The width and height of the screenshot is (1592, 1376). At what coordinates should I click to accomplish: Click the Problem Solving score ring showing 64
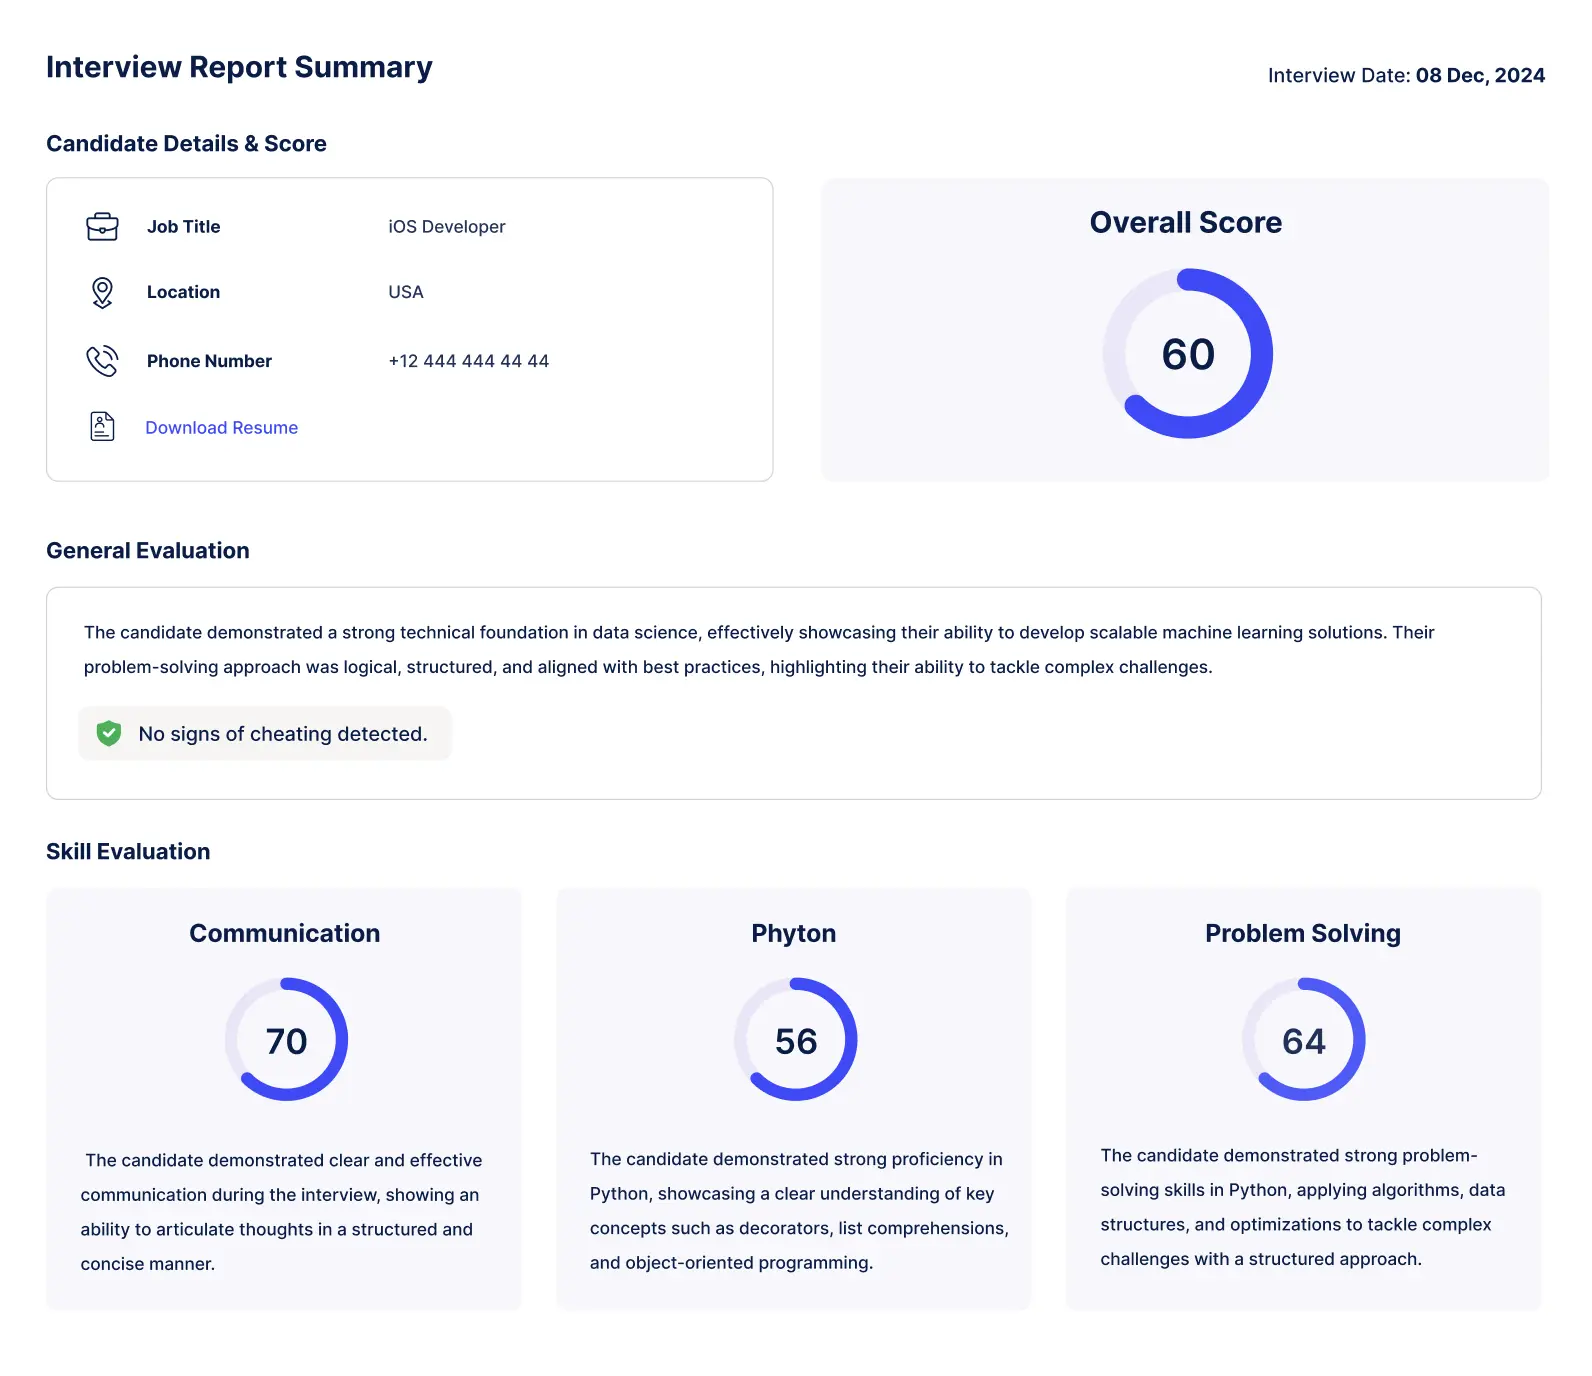1303,1040
